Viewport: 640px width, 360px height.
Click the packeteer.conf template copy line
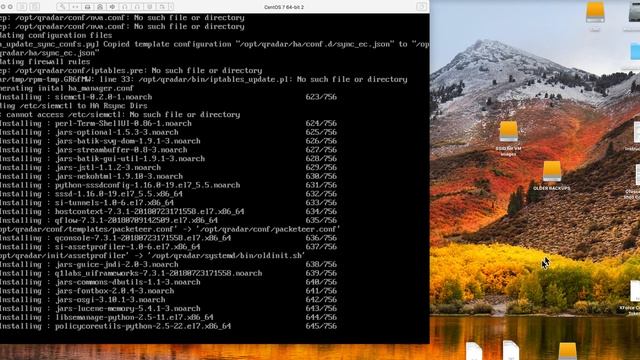coord(170,229)
